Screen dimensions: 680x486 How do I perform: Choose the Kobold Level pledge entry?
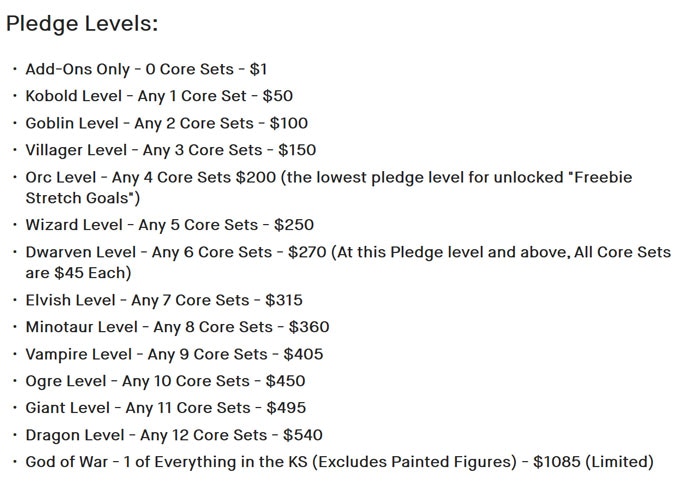159,96
